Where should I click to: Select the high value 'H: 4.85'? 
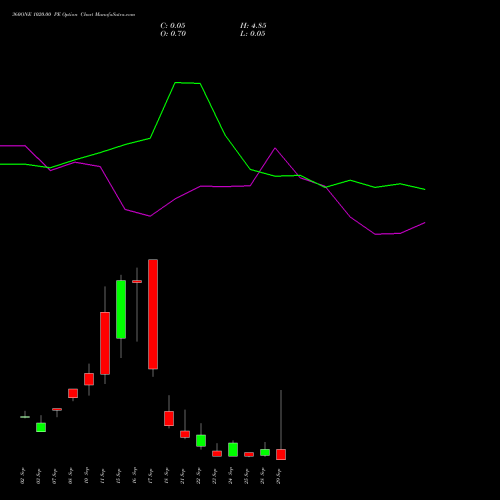(253, 26)
